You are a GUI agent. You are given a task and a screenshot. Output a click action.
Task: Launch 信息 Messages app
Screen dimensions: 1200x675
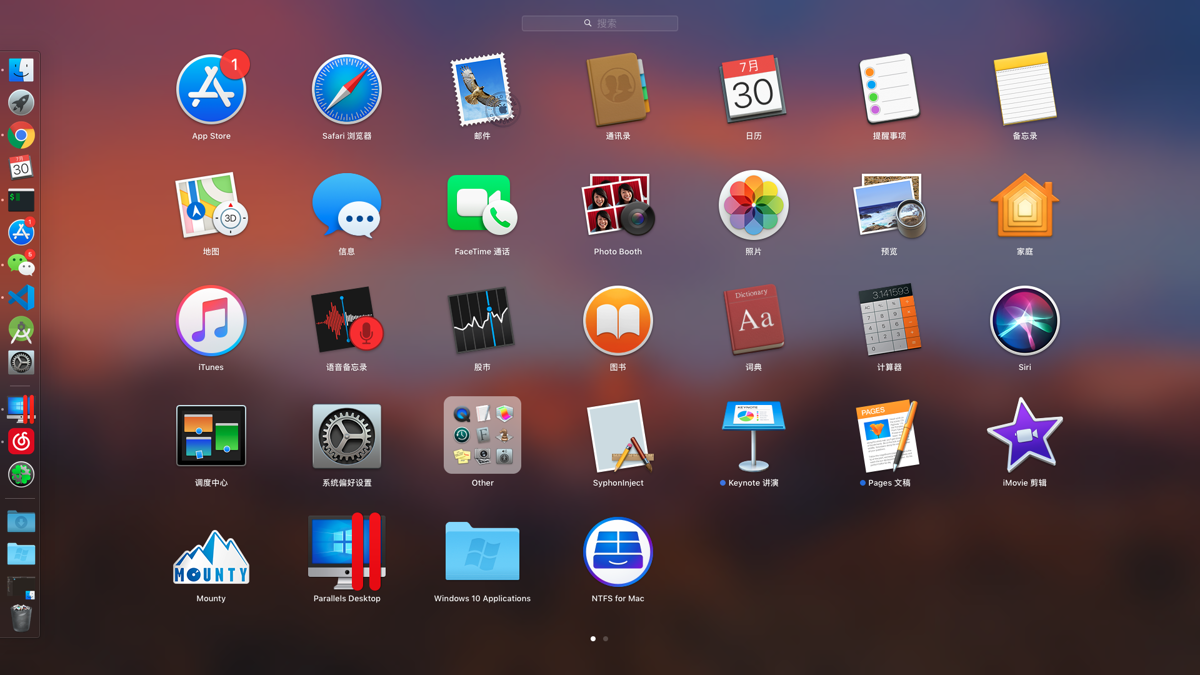tap(347, 206)
